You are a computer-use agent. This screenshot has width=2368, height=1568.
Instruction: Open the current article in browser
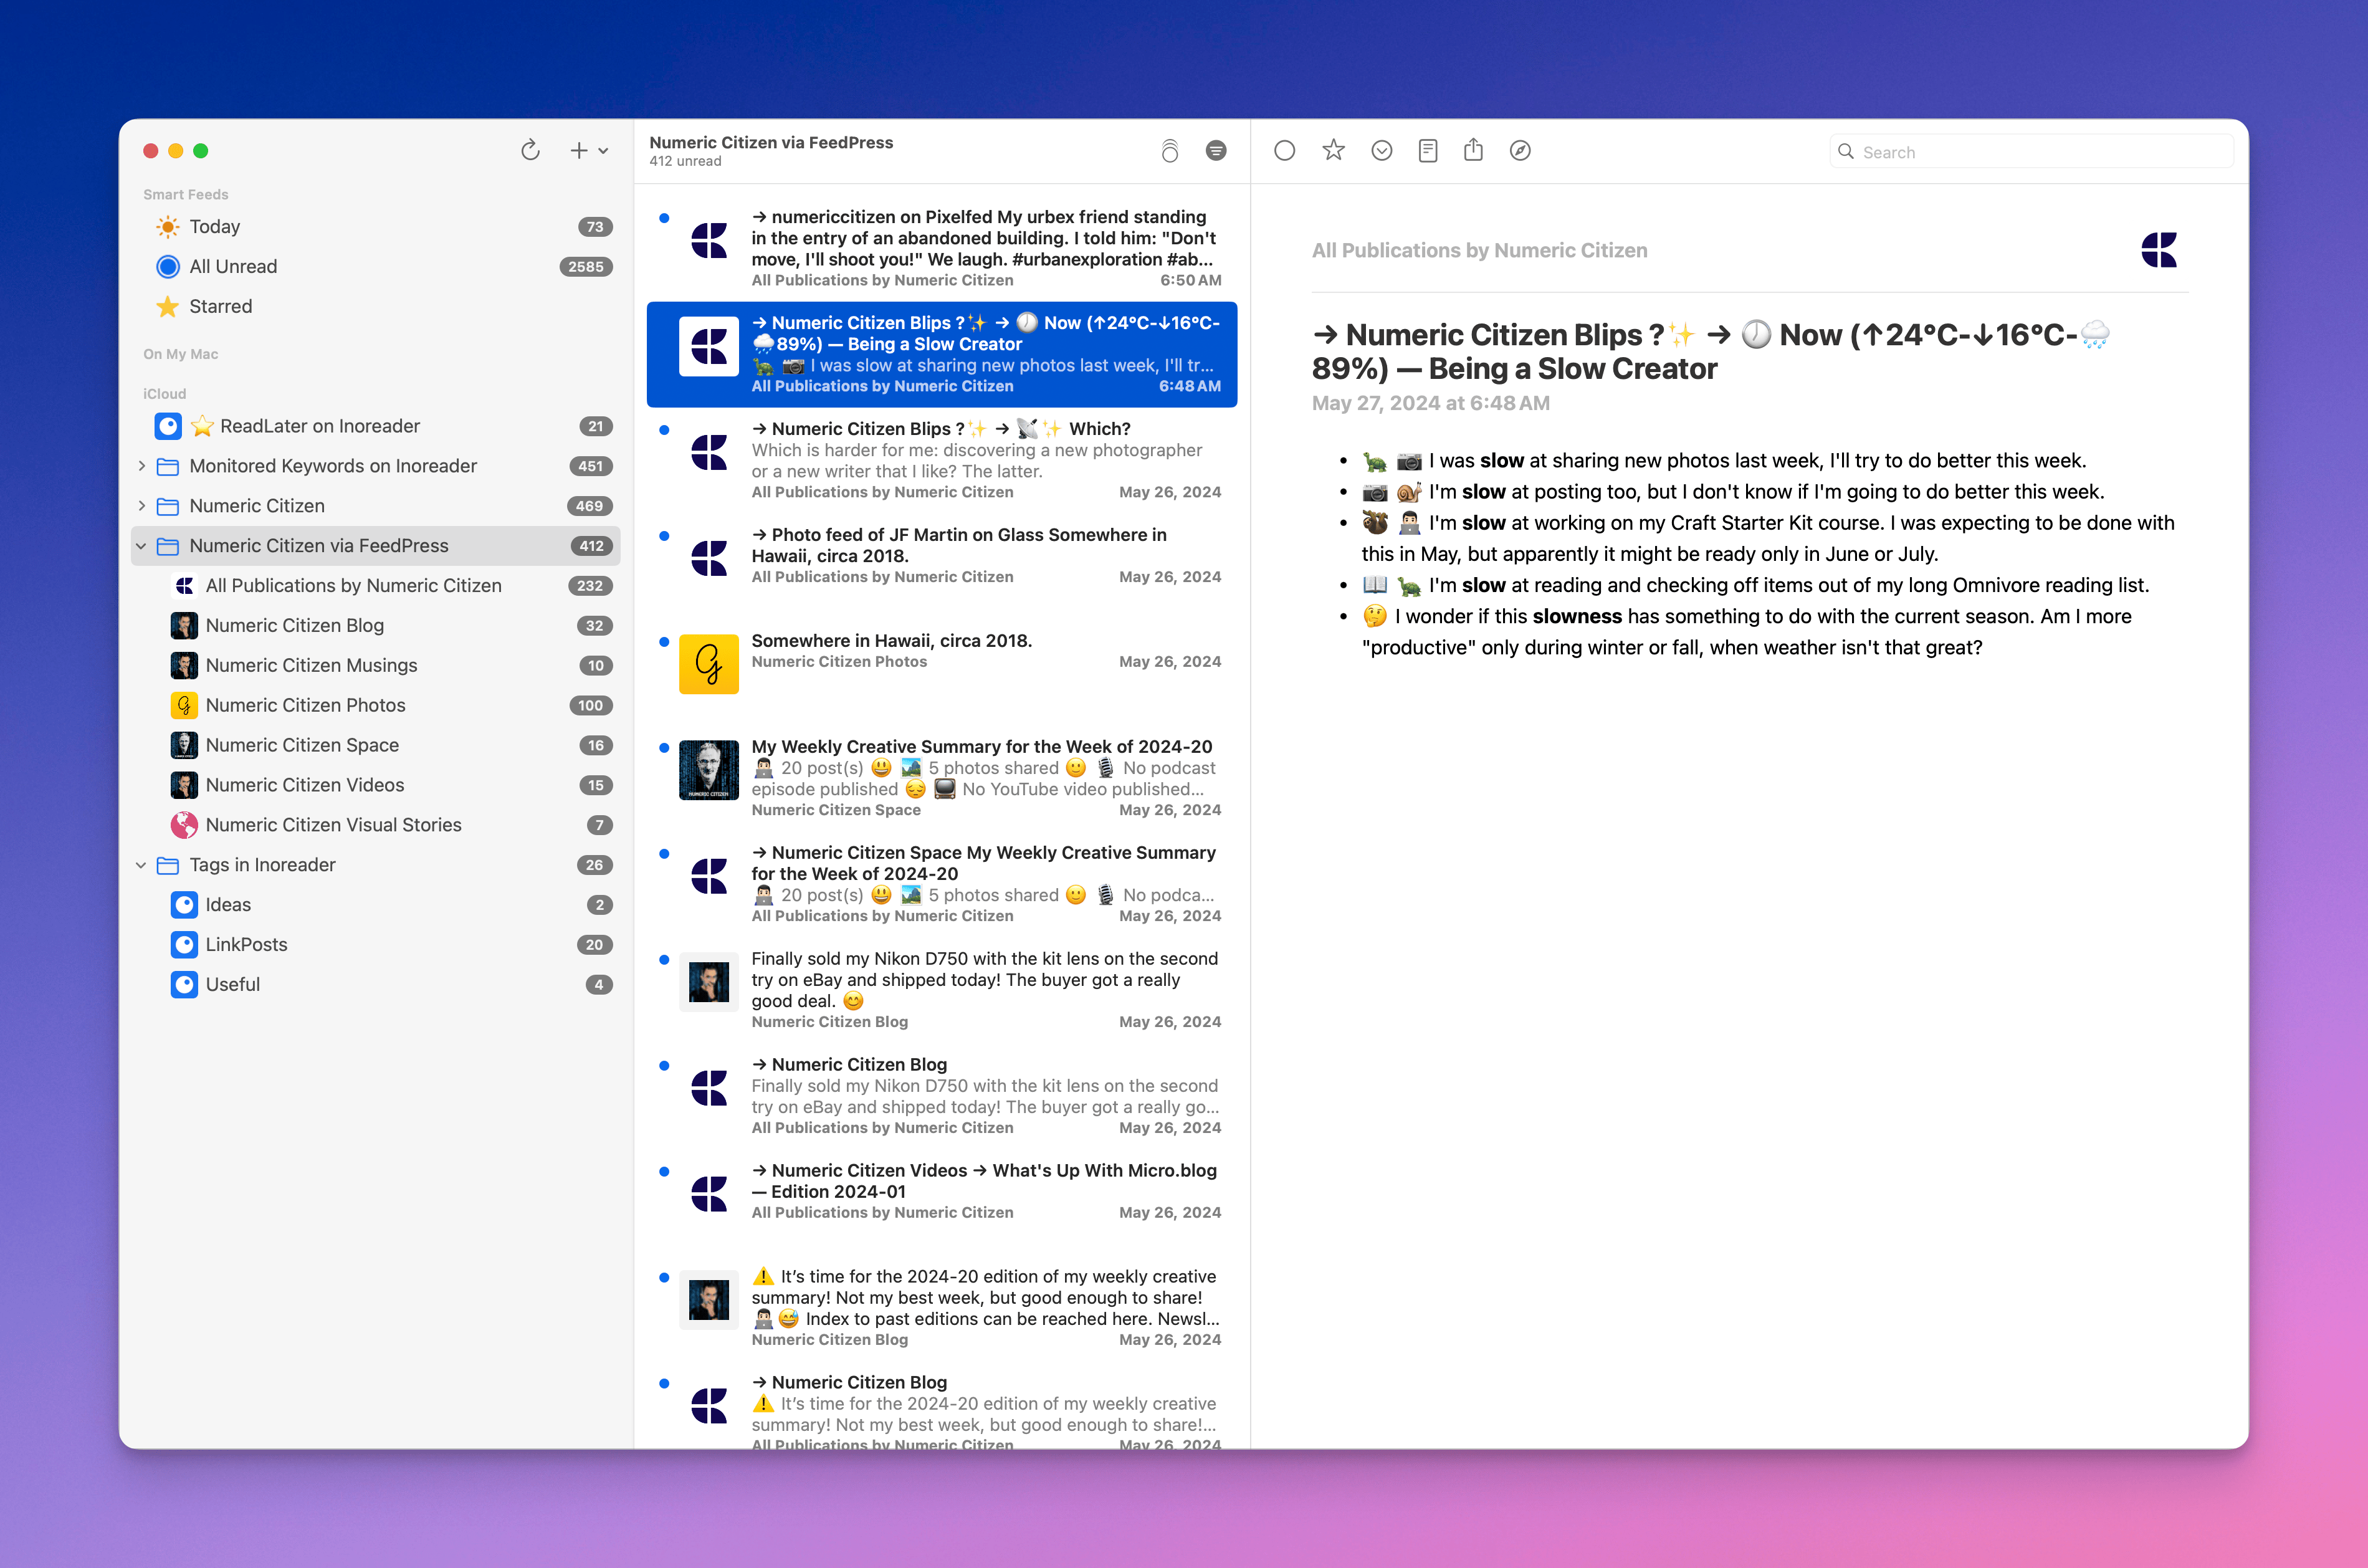point(1521,150)
